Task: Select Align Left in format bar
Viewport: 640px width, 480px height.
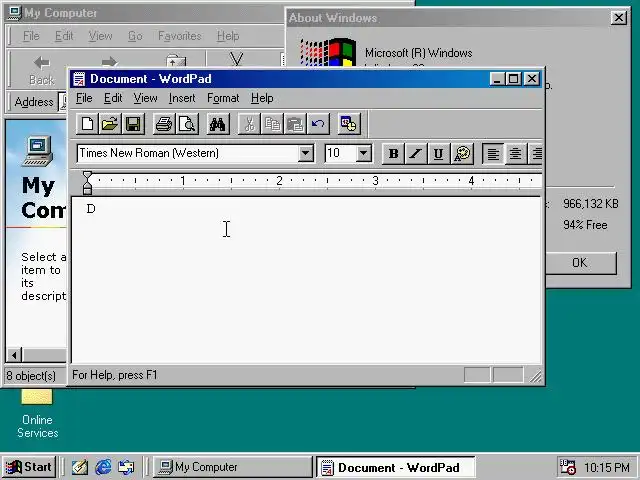Action: coord(493,153)
